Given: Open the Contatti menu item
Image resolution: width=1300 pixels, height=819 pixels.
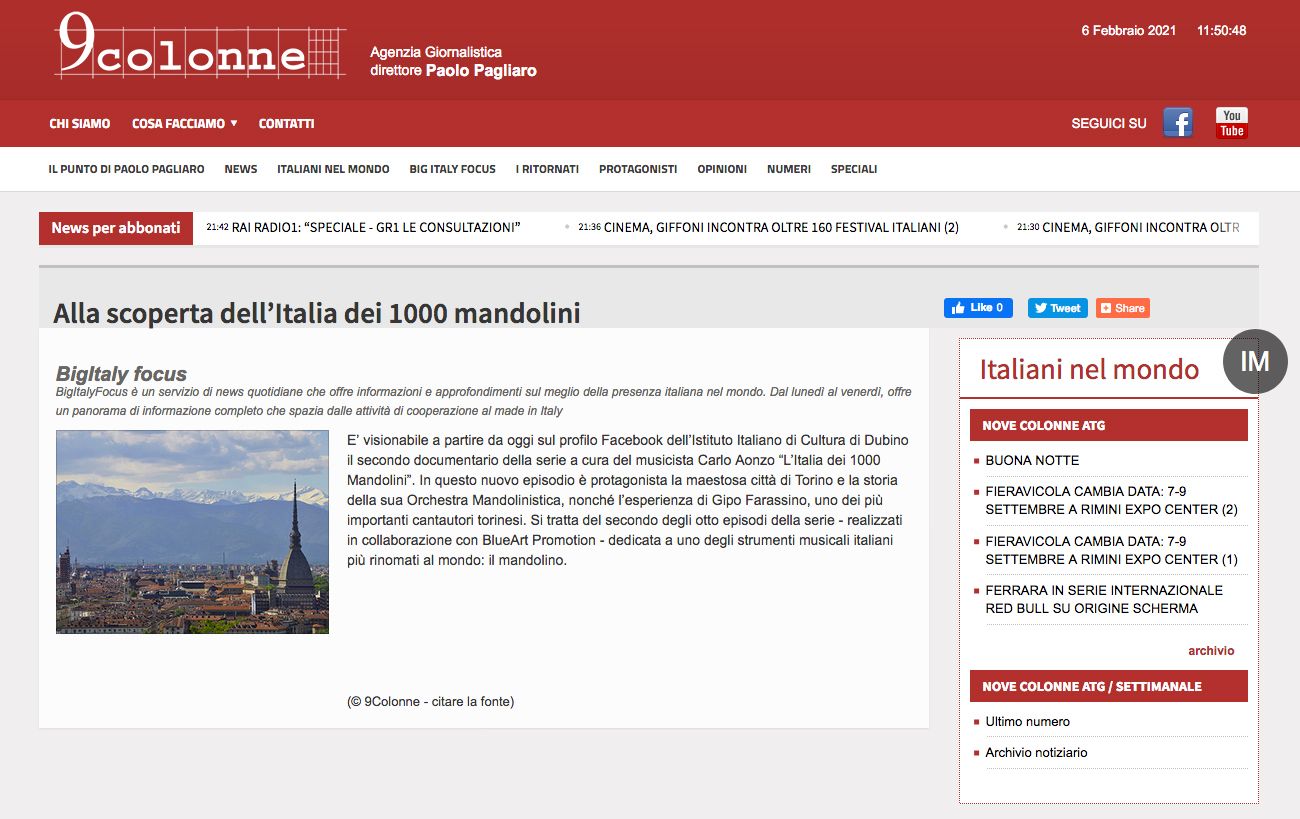Looking at the screenshot, I should click(x=286, y=124).
